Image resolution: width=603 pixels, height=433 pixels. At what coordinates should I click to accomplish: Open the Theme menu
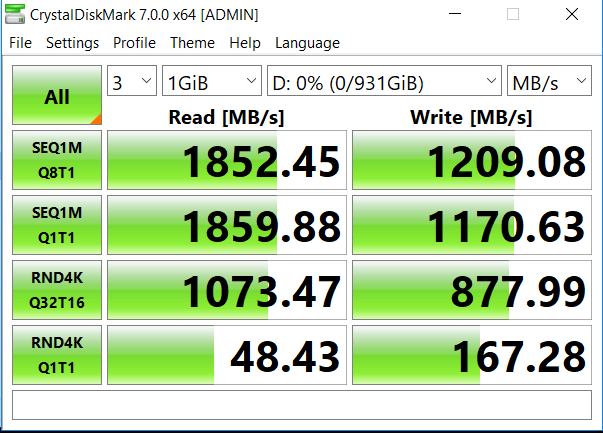coord(192,43)
